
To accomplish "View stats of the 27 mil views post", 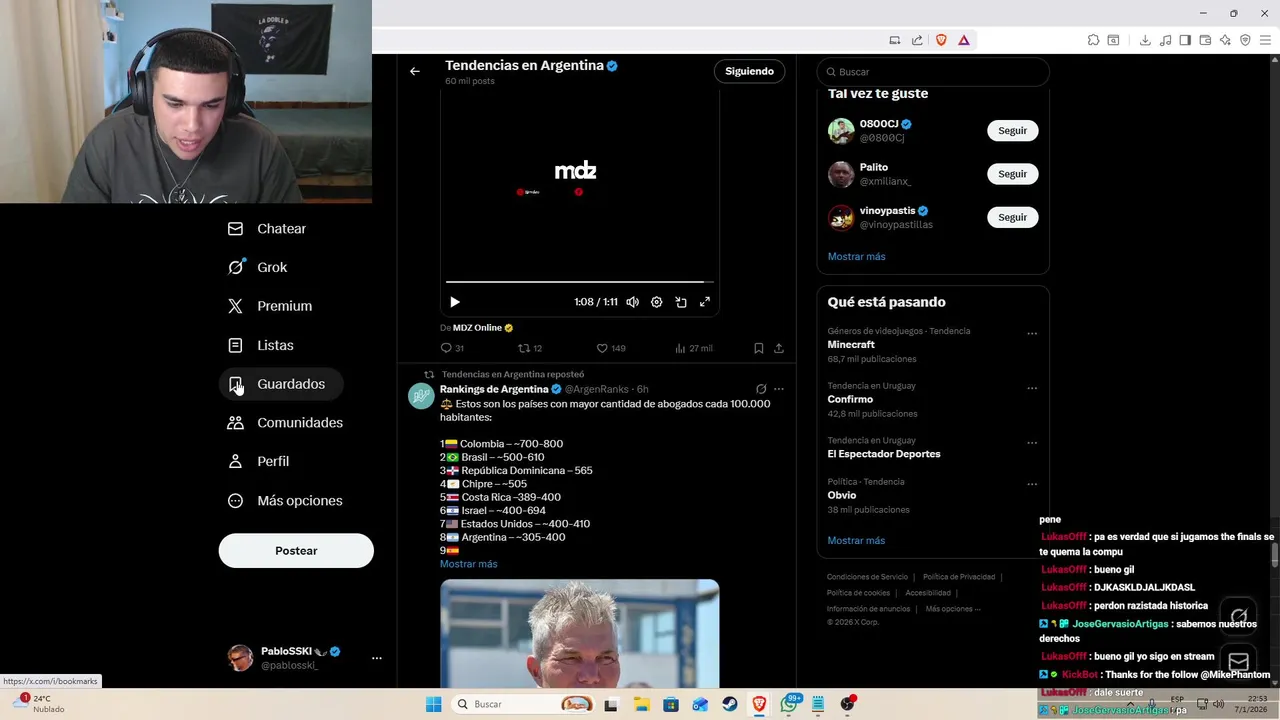I will (x=693, y=348).
